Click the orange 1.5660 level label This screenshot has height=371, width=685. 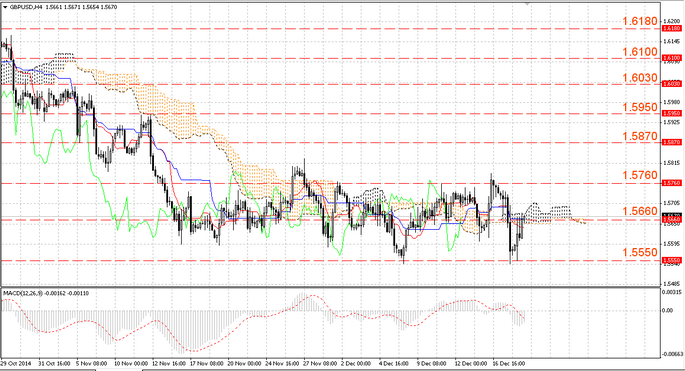(640, 212)
